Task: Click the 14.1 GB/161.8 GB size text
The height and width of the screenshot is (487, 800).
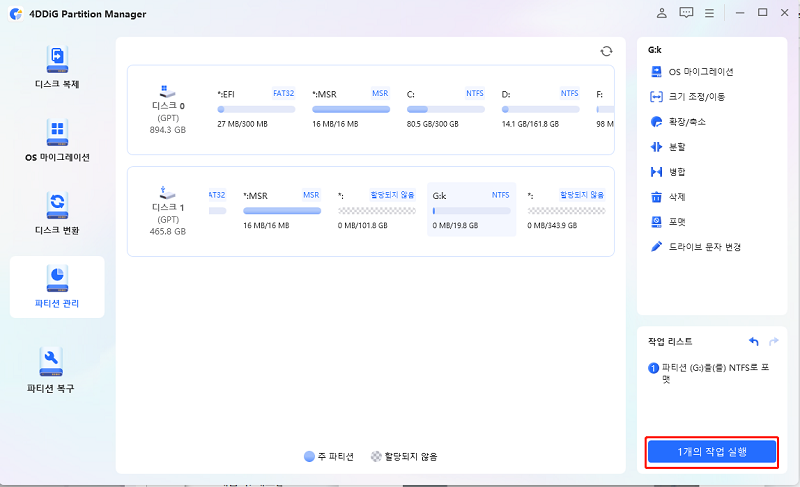Action: [x=530, y=124]
